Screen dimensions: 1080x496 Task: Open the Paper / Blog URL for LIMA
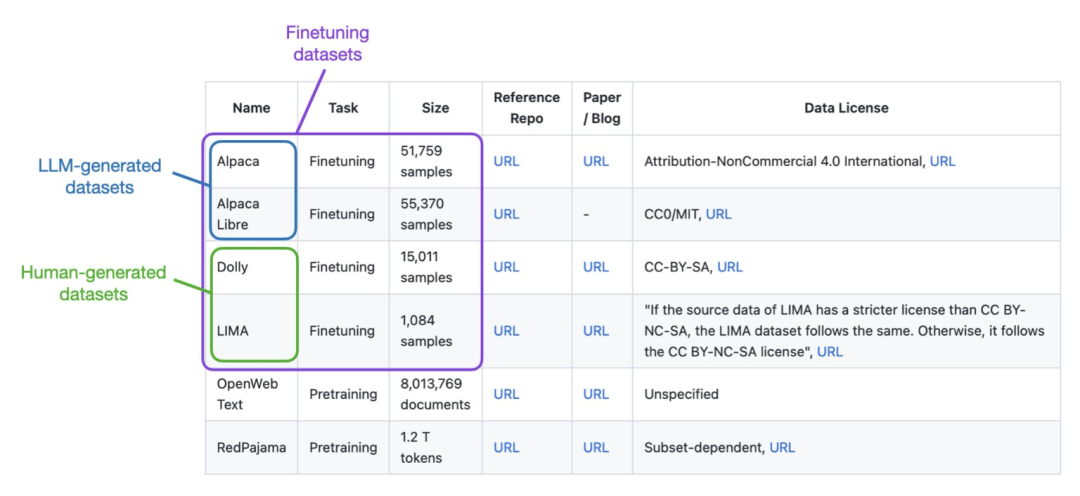click(596, 331)
